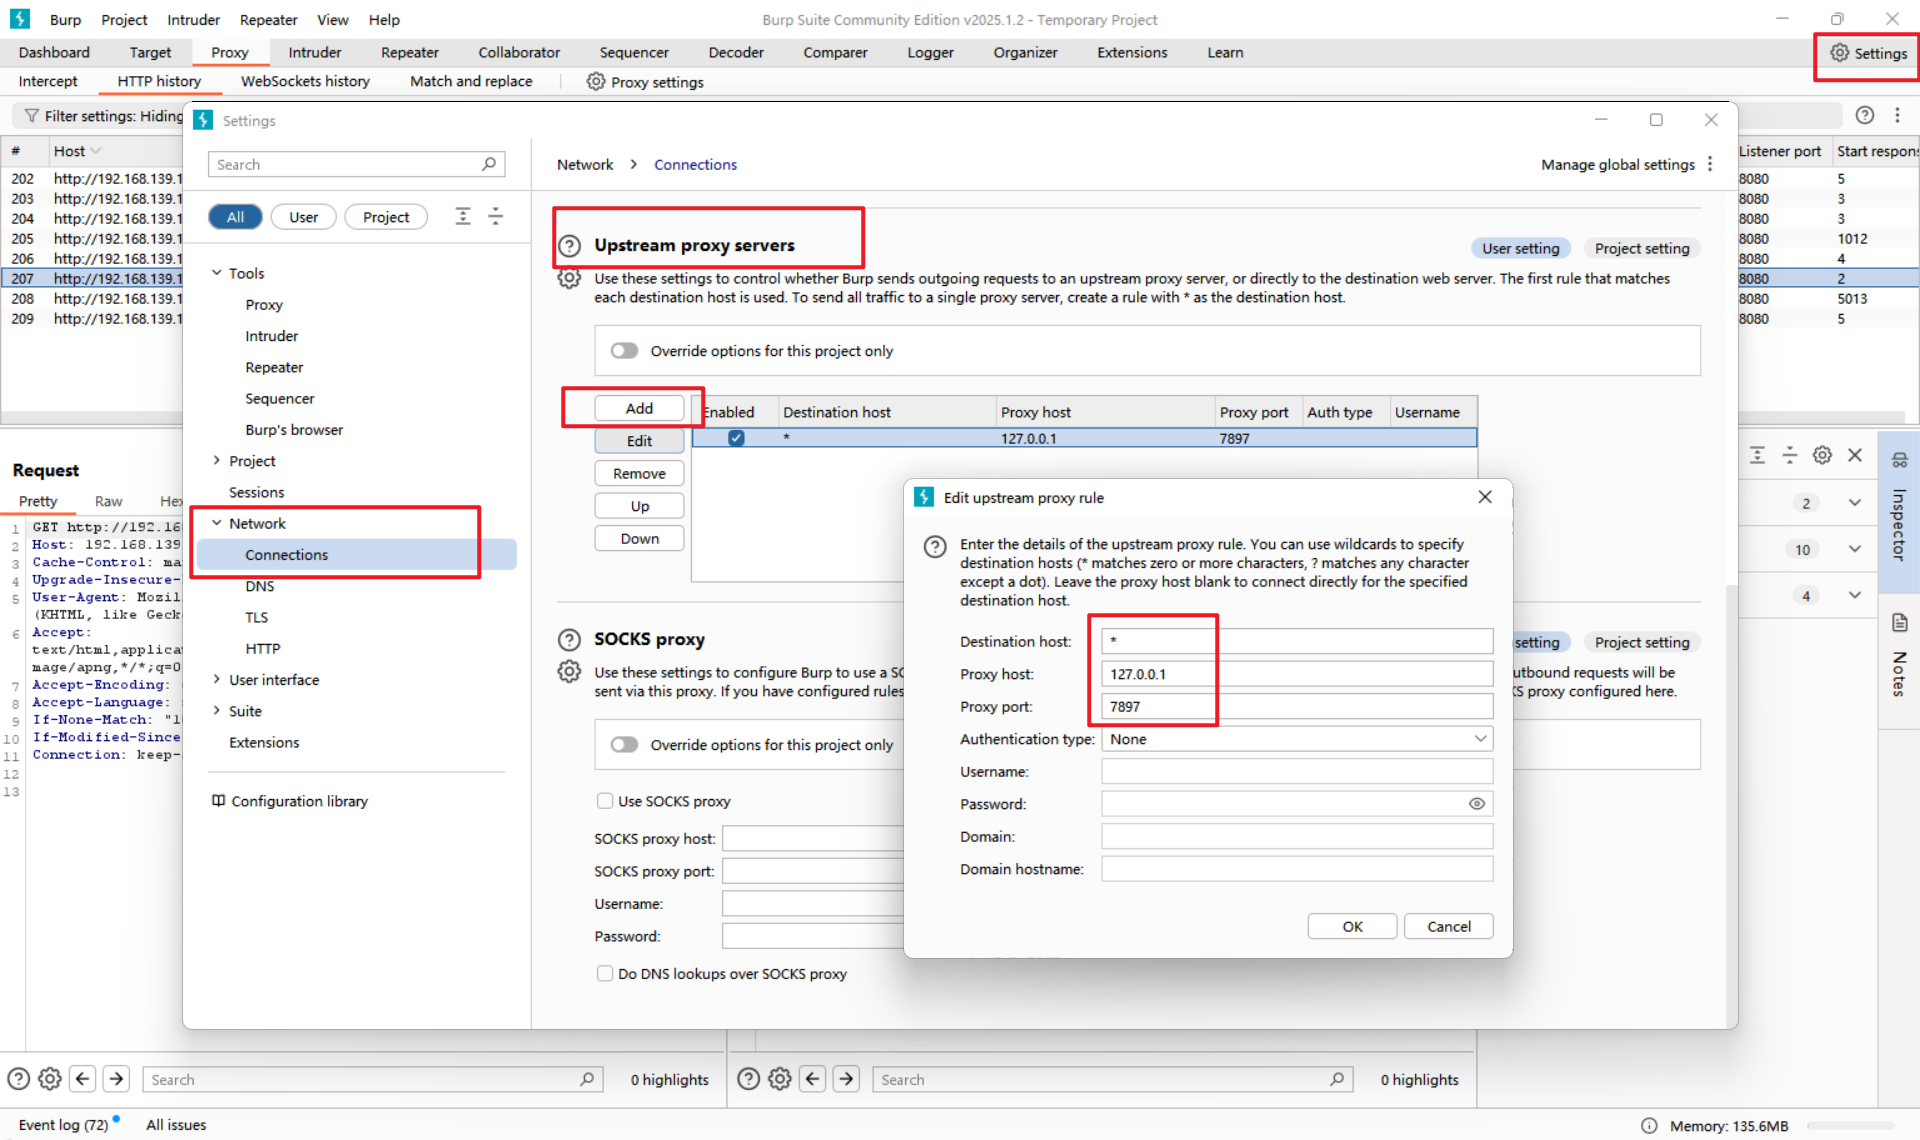The height and width of the screenshot is (1140, 1920).
Task: Collapse Network tree section
Action: point(217,523)
